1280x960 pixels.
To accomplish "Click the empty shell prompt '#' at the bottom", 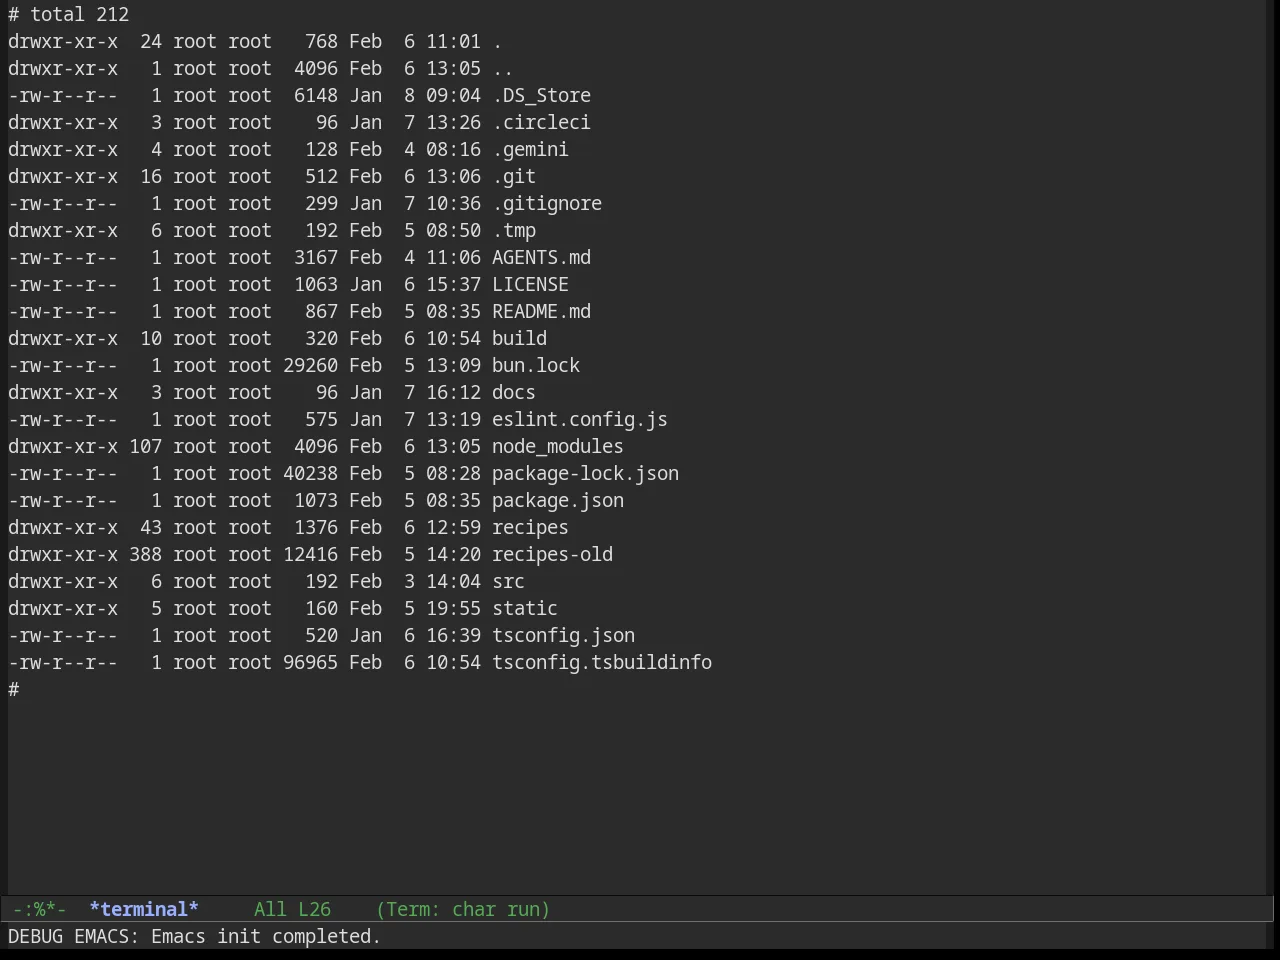I will click(x=14, y=689).
